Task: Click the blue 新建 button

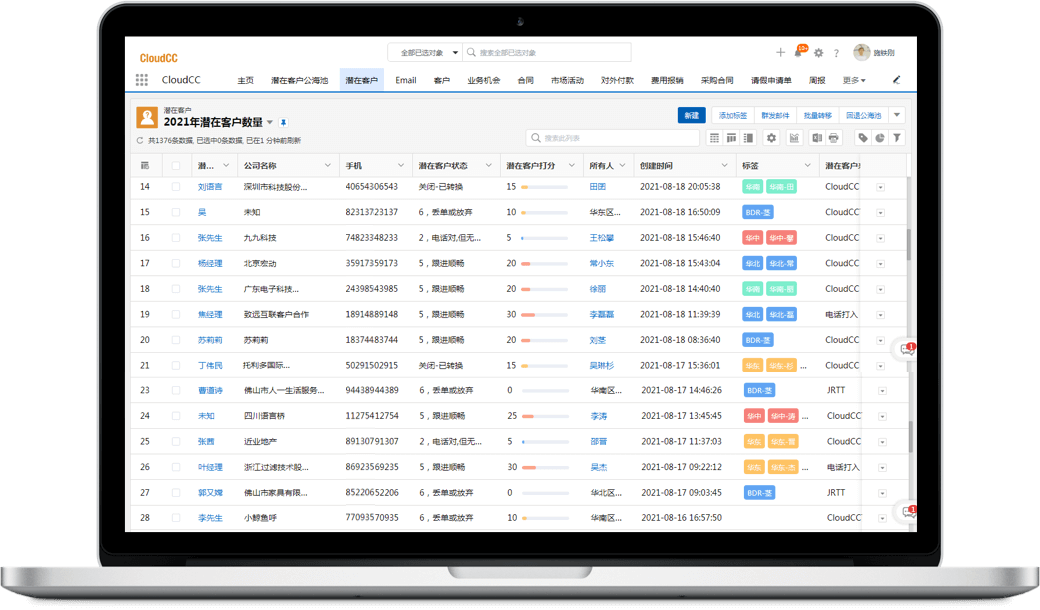Action: click(x=691, y=116)
